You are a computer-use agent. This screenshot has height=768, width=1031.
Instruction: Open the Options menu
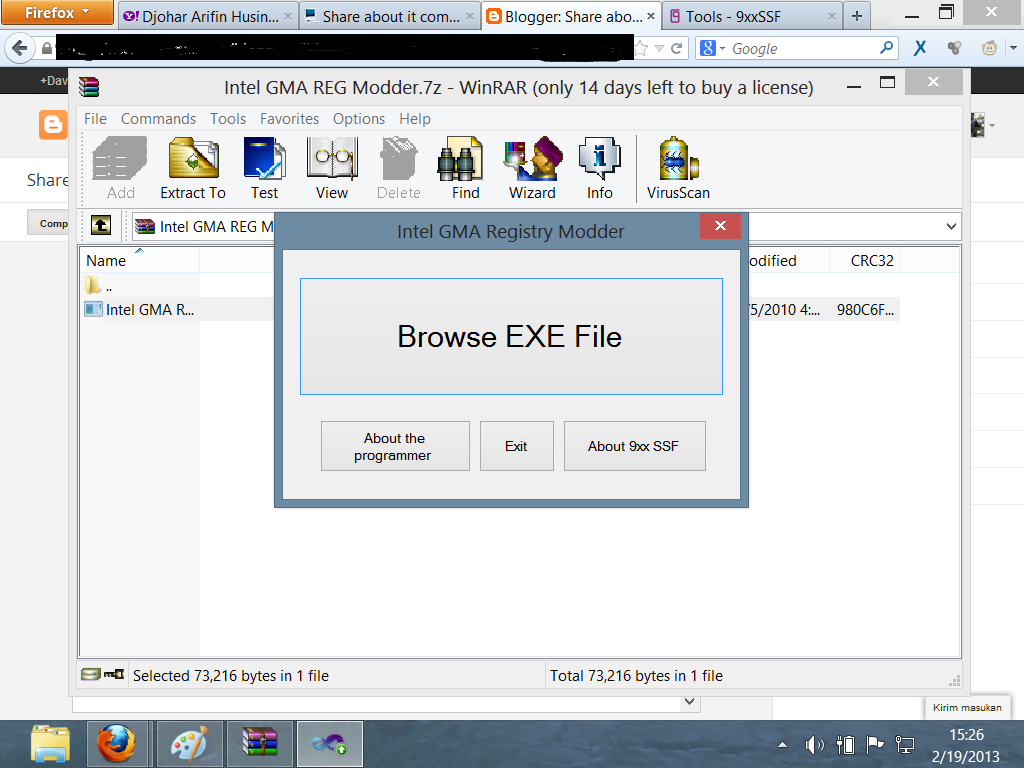point(359,118)
